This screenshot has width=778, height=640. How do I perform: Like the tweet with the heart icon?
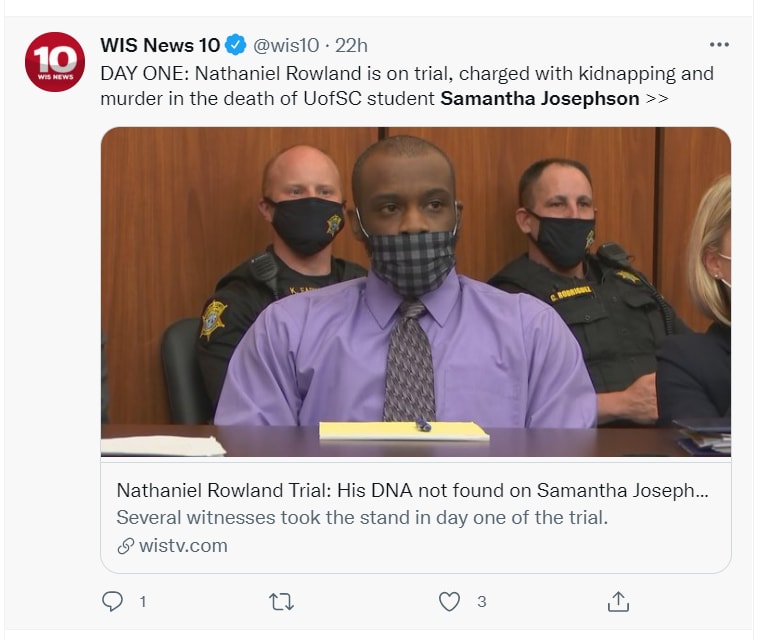click(x=450, y=601)
